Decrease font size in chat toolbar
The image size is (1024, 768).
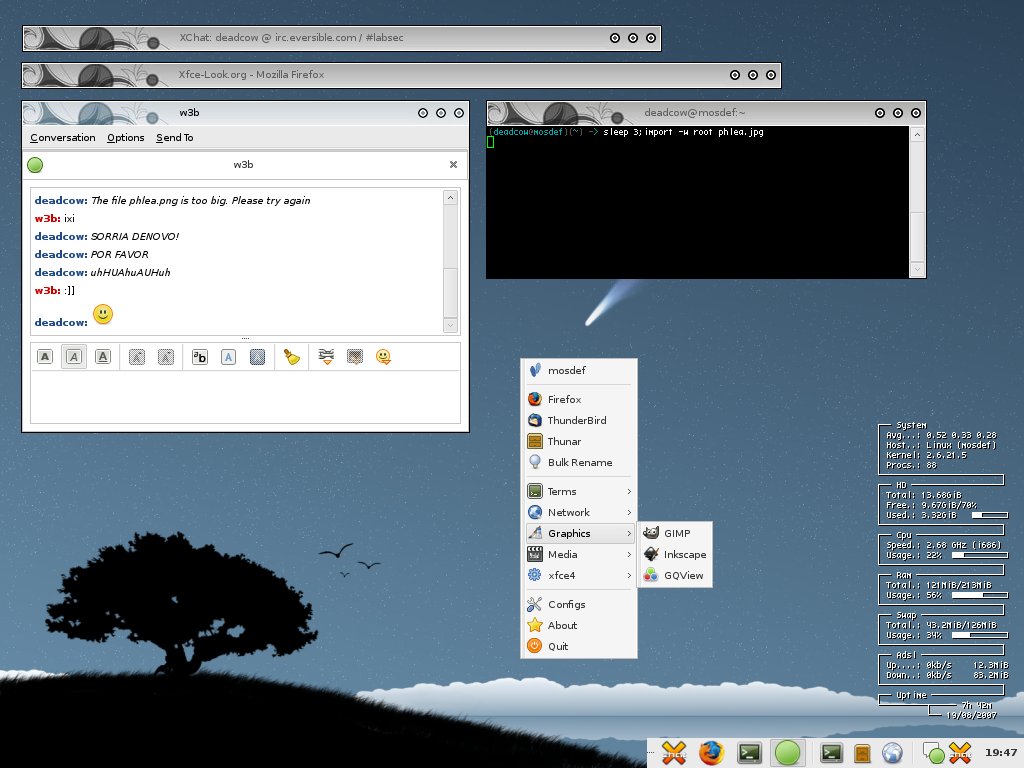tap(166, 357)
